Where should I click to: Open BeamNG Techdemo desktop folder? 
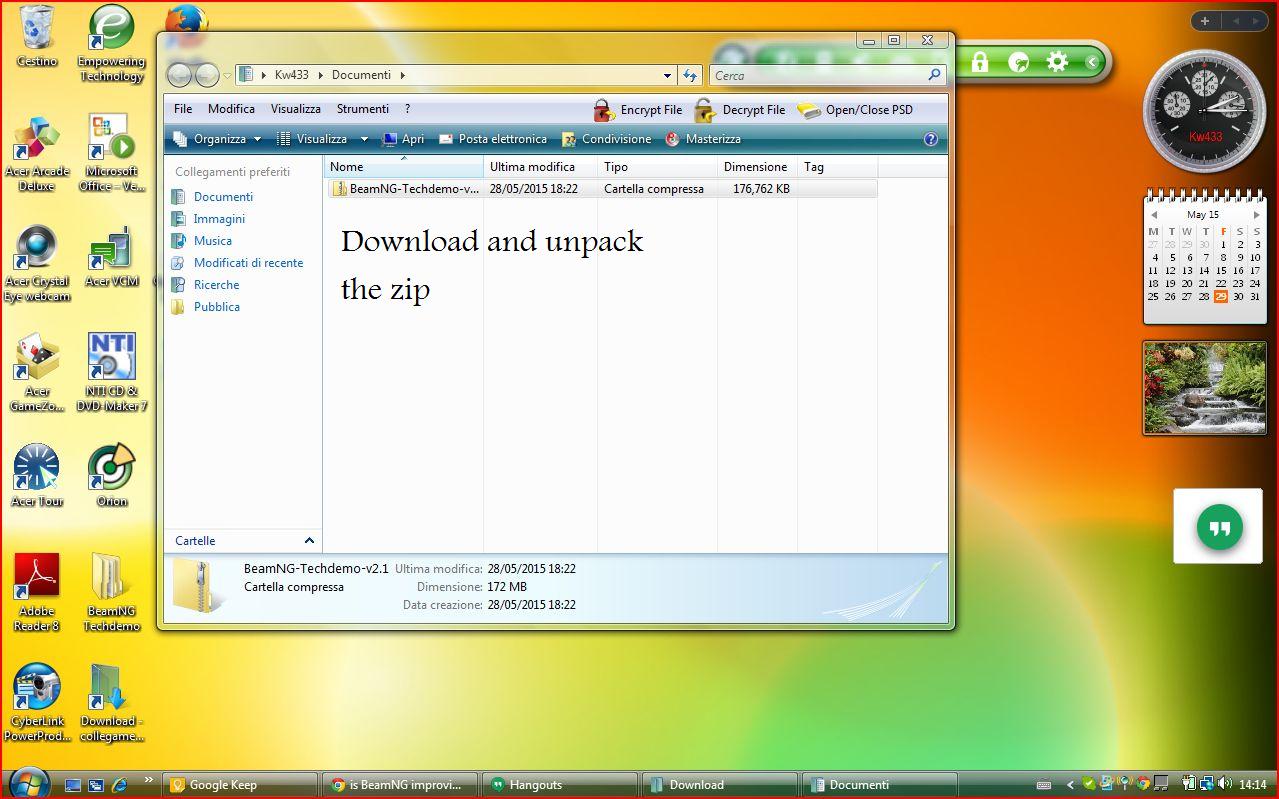111,592
